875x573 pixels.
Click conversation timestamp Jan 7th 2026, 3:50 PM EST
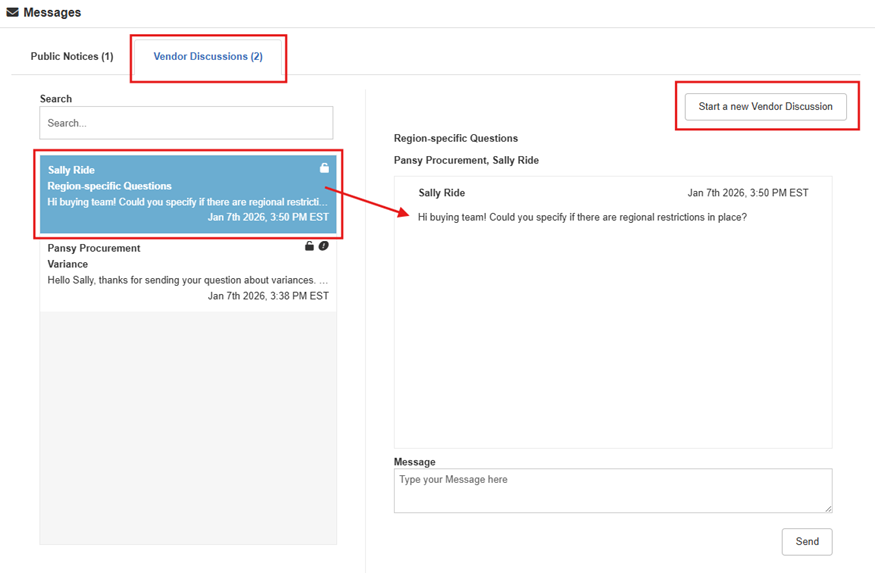click(748, 193)
